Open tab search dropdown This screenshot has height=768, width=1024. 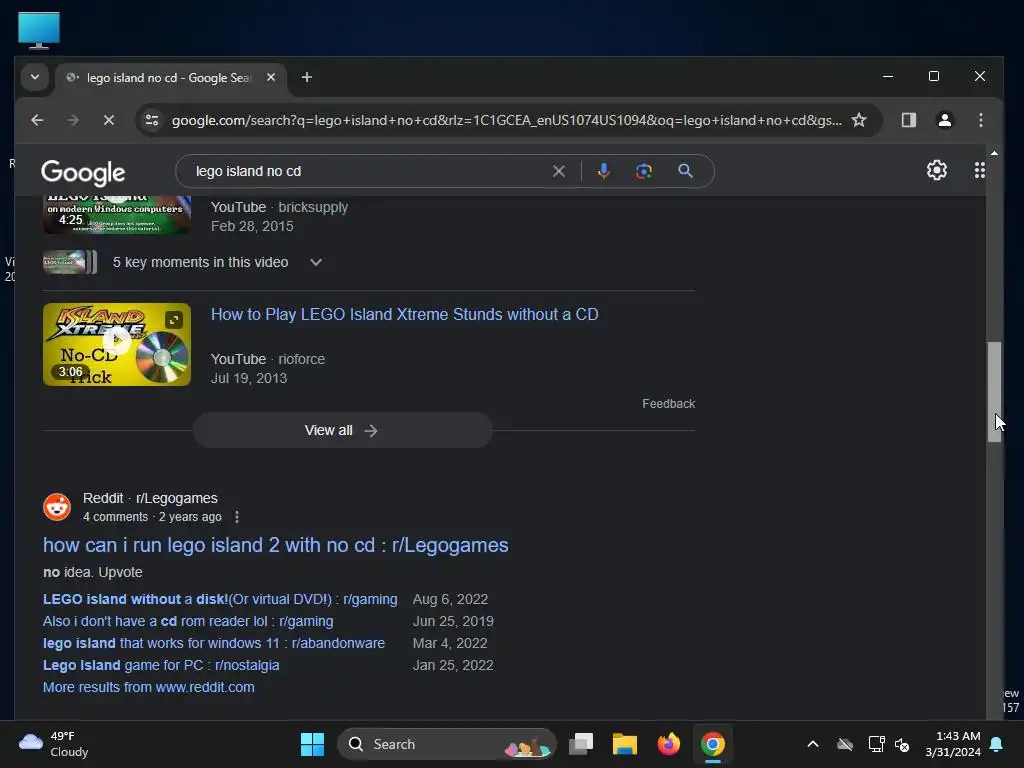(x=35, y=77)
